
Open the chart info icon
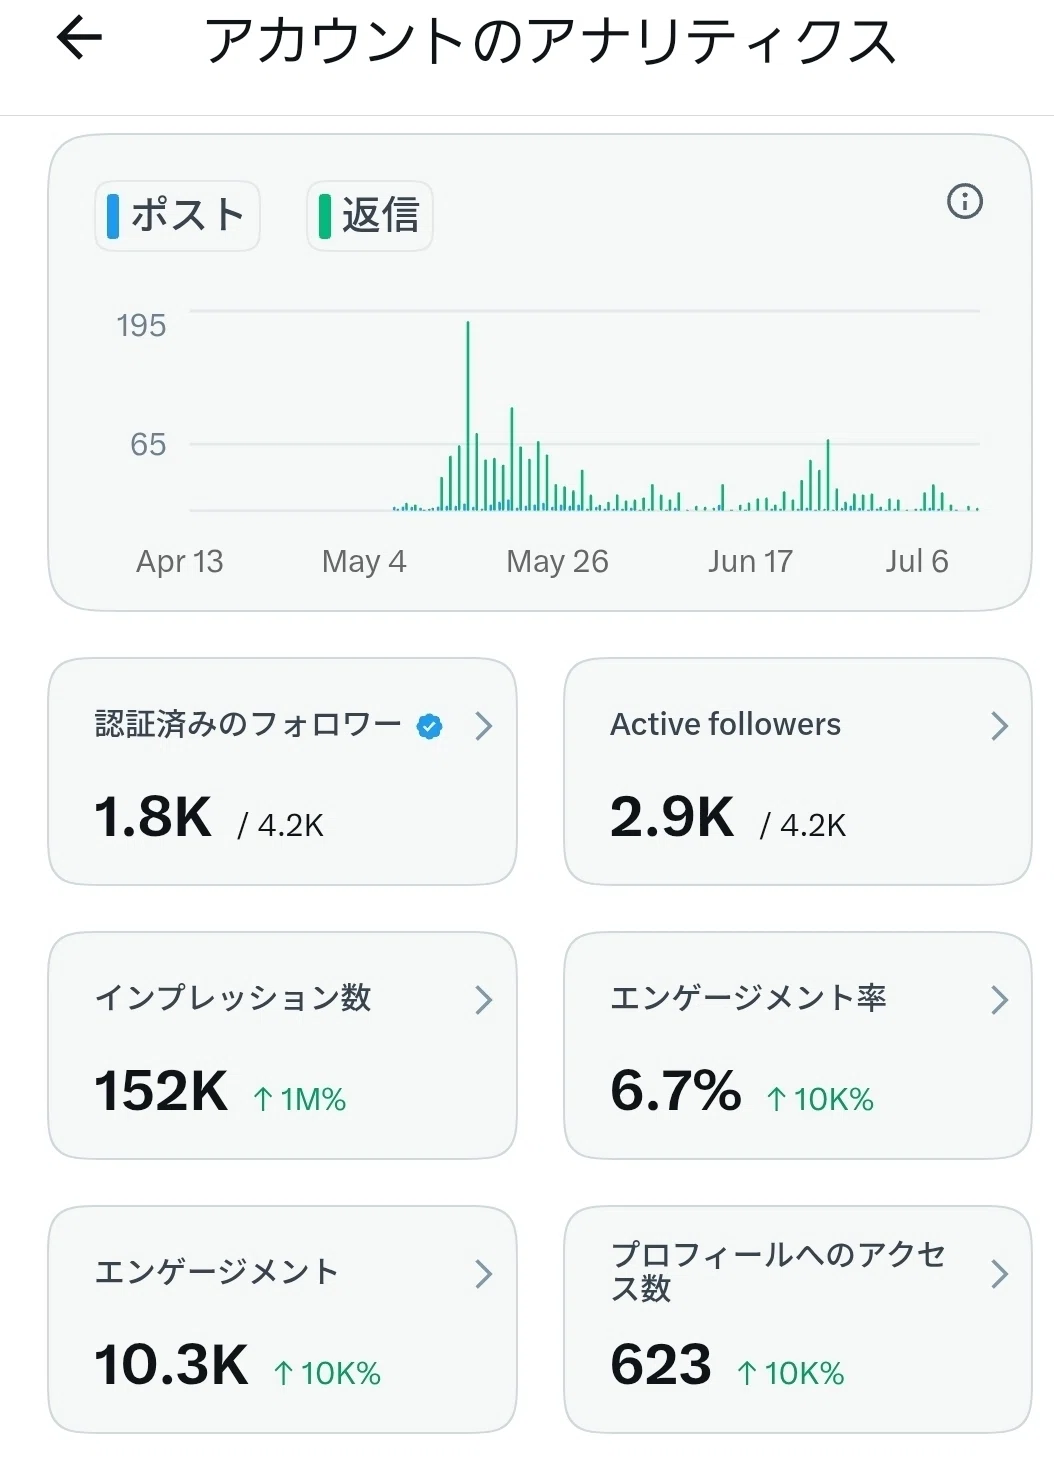click(964, 201)
